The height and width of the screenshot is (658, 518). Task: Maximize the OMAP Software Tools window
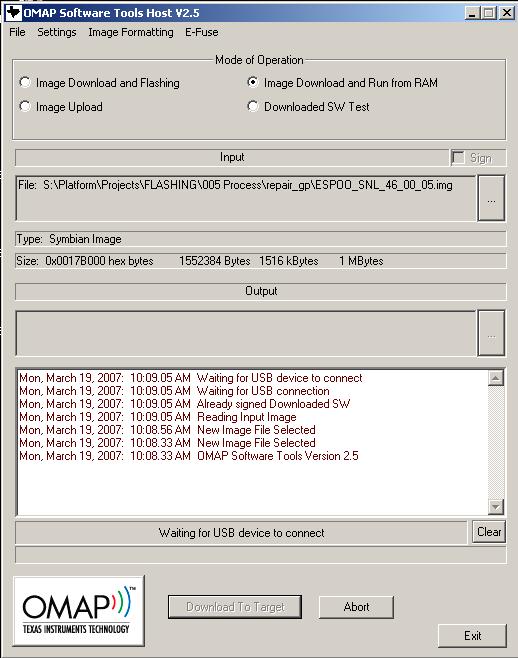(489, 13)
